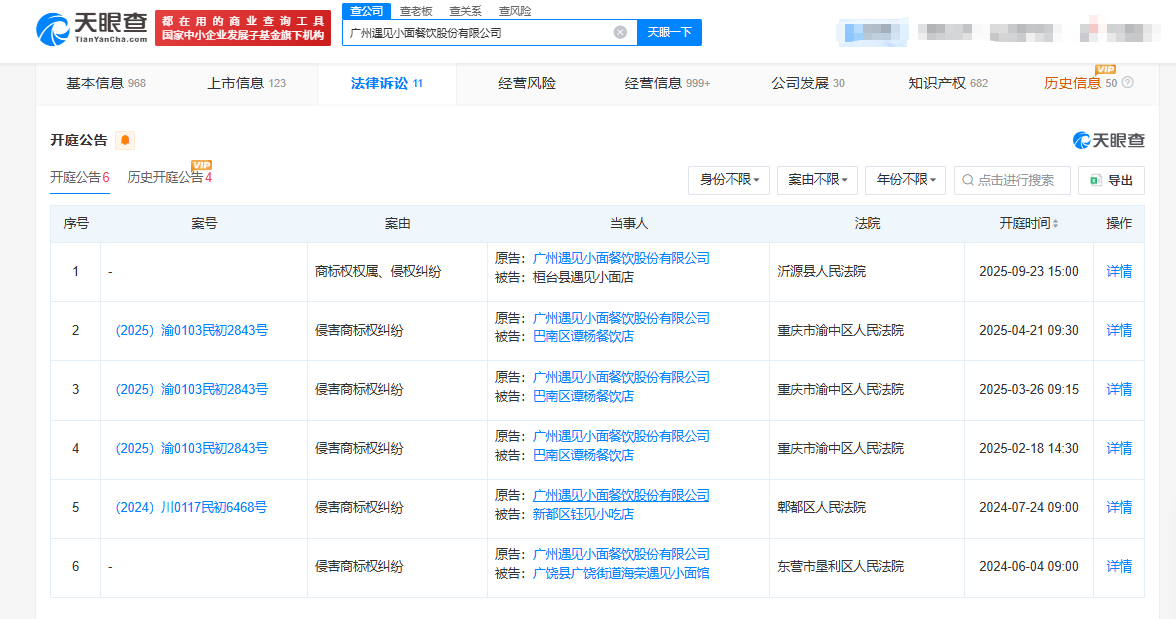
Task: Click plaintiff company link in row 5
Action: [x=621, y=495]
